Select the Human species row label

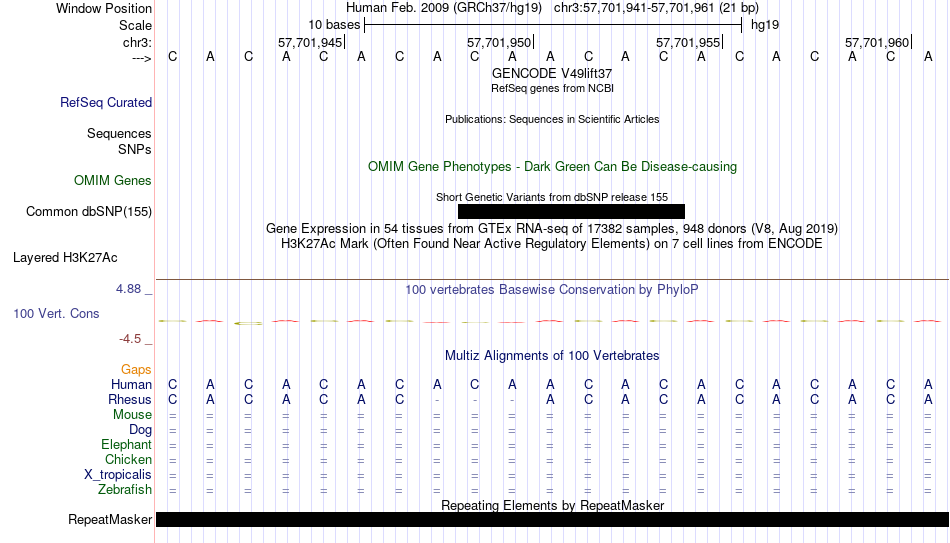(x=131, y=384)
